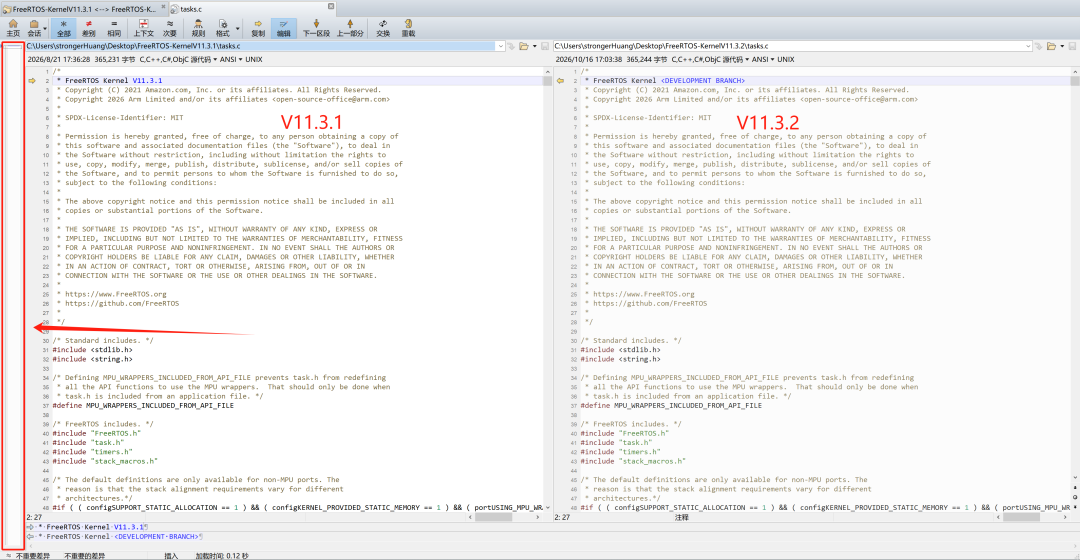Click left pane save icon
This screenshot has width=1080, height=560.
[x=545, y=46]
